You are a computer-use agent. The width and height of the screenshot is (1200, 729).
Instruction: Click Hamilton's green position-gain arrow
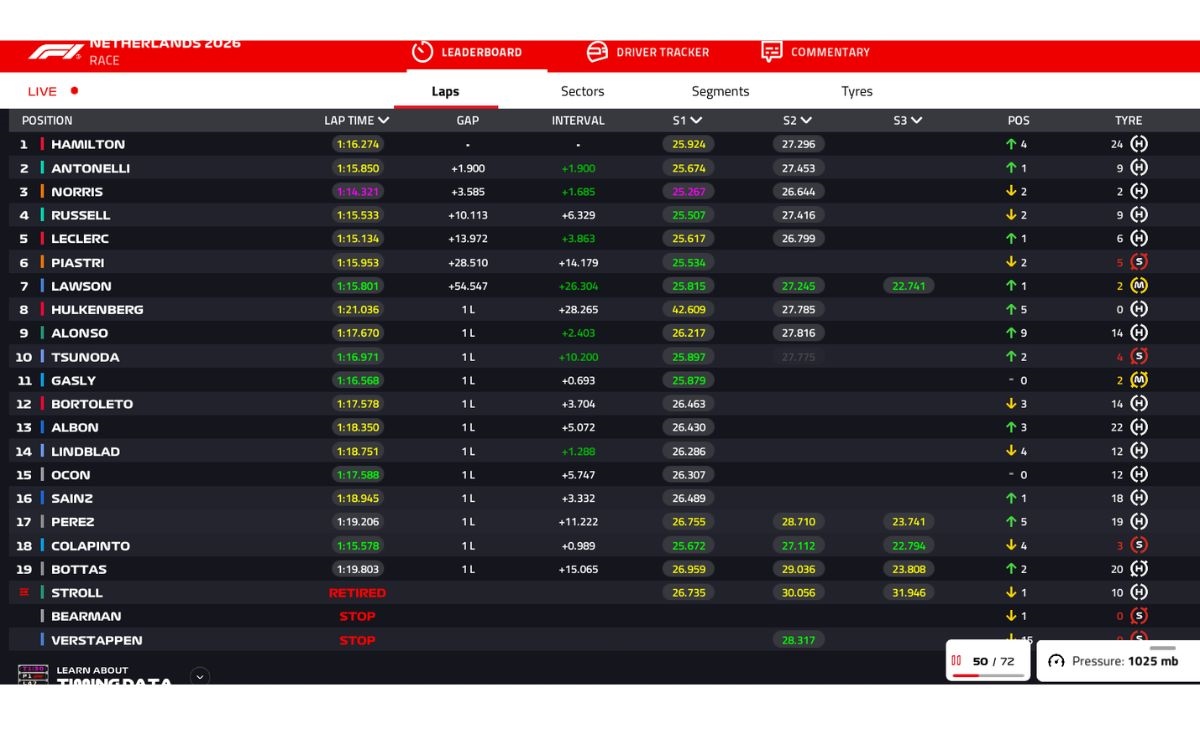point(1011,144)
